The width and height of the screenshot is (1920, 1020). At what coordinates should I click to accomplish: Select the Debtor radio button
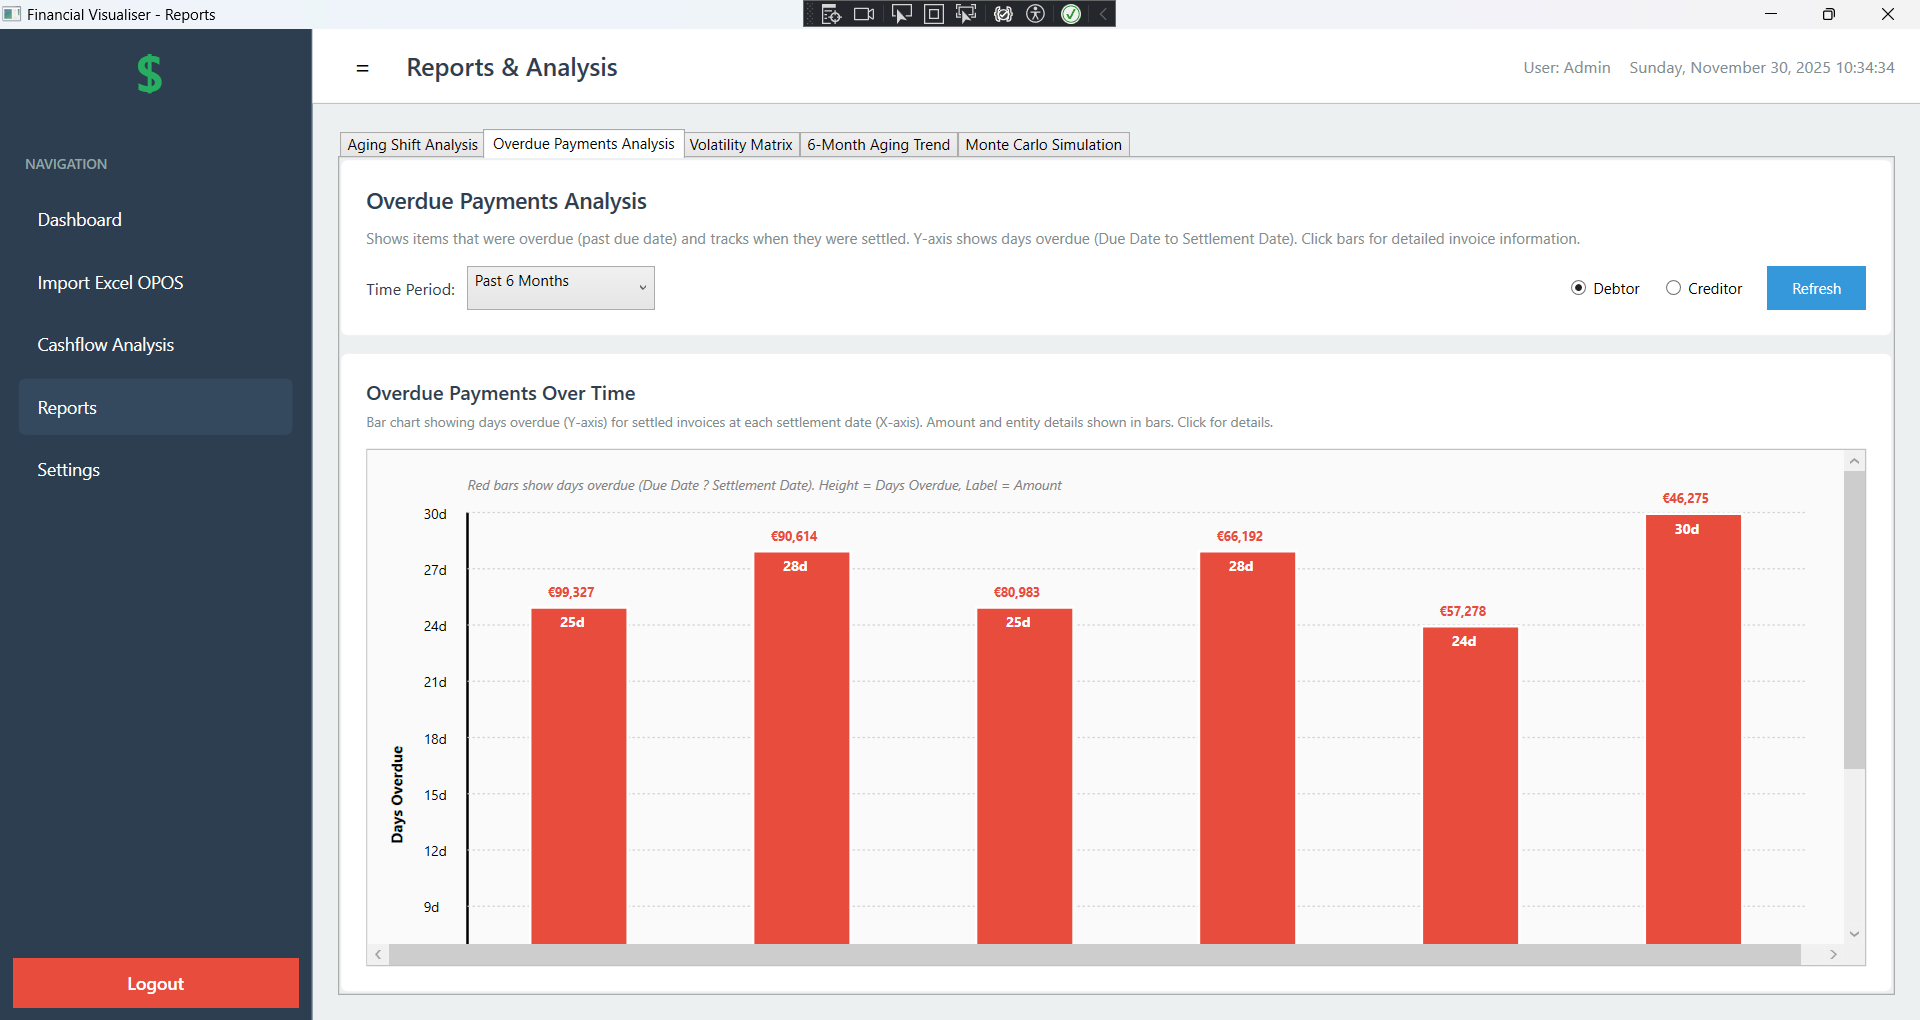coord(1578,288)
